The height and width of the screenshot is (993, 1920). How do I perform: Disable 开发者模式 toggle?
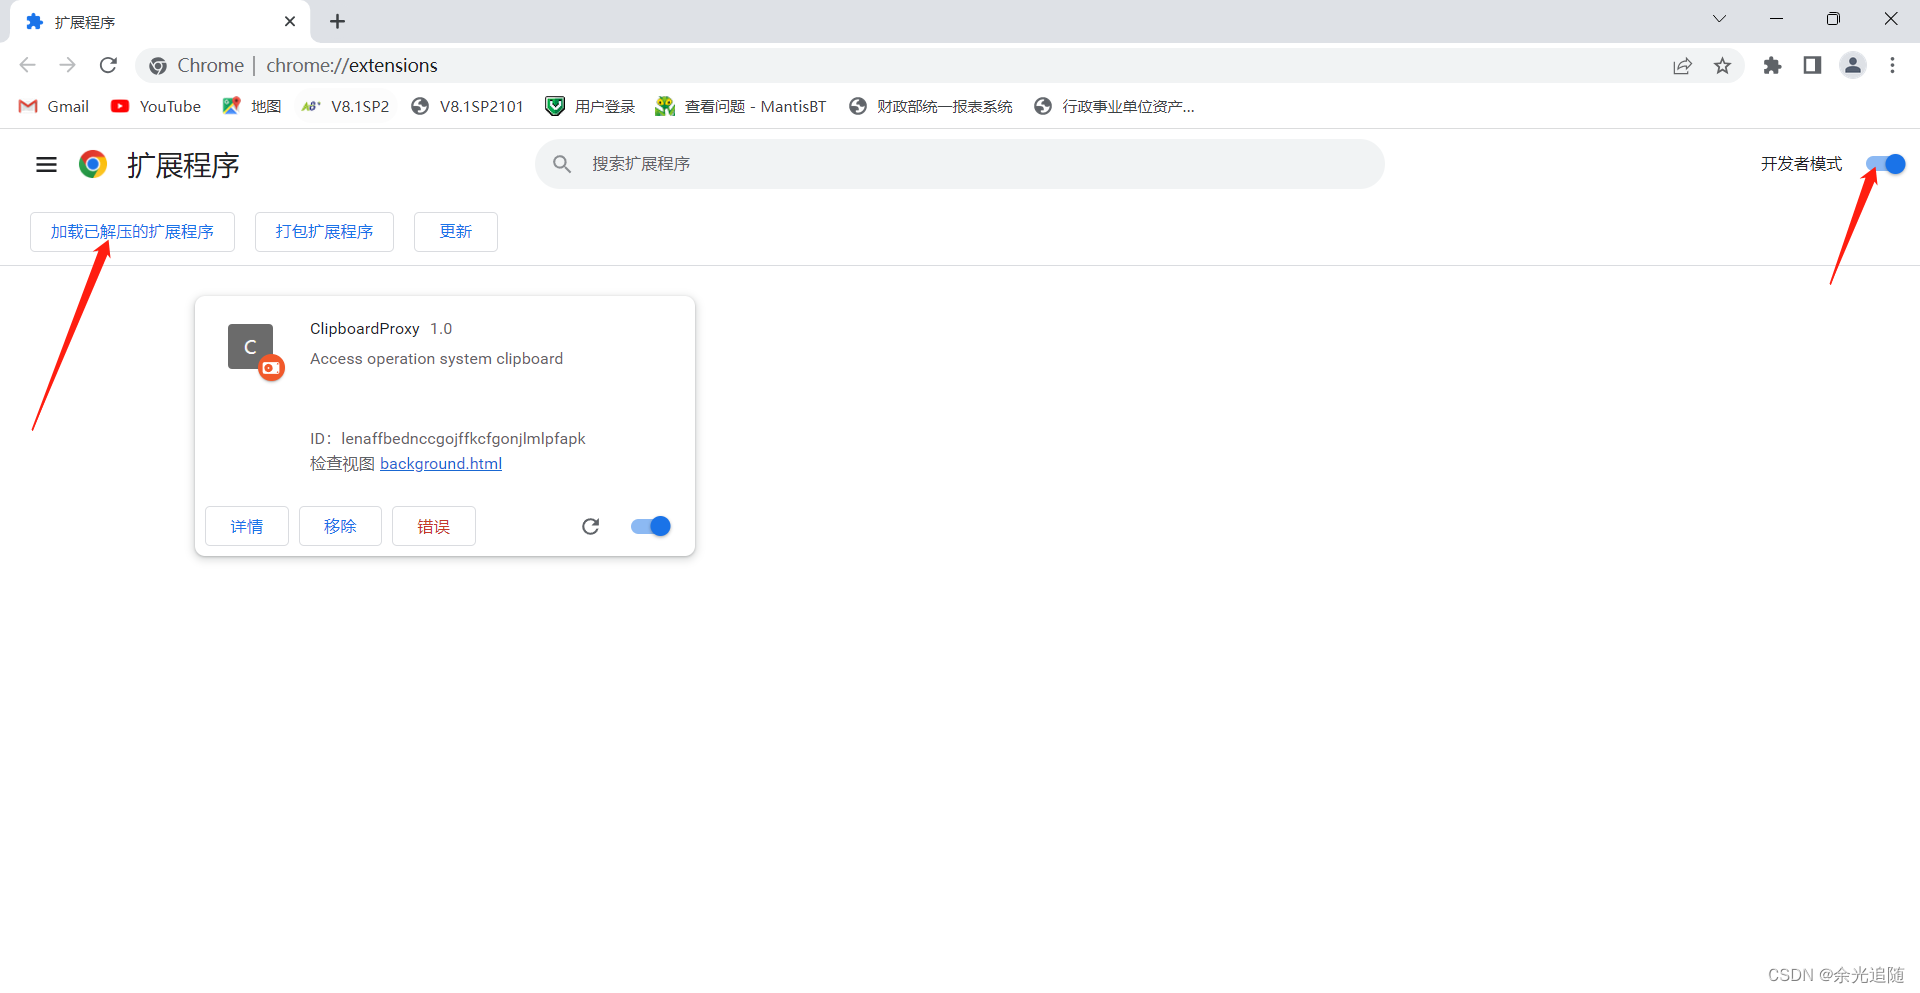[x=1886, y=164]
